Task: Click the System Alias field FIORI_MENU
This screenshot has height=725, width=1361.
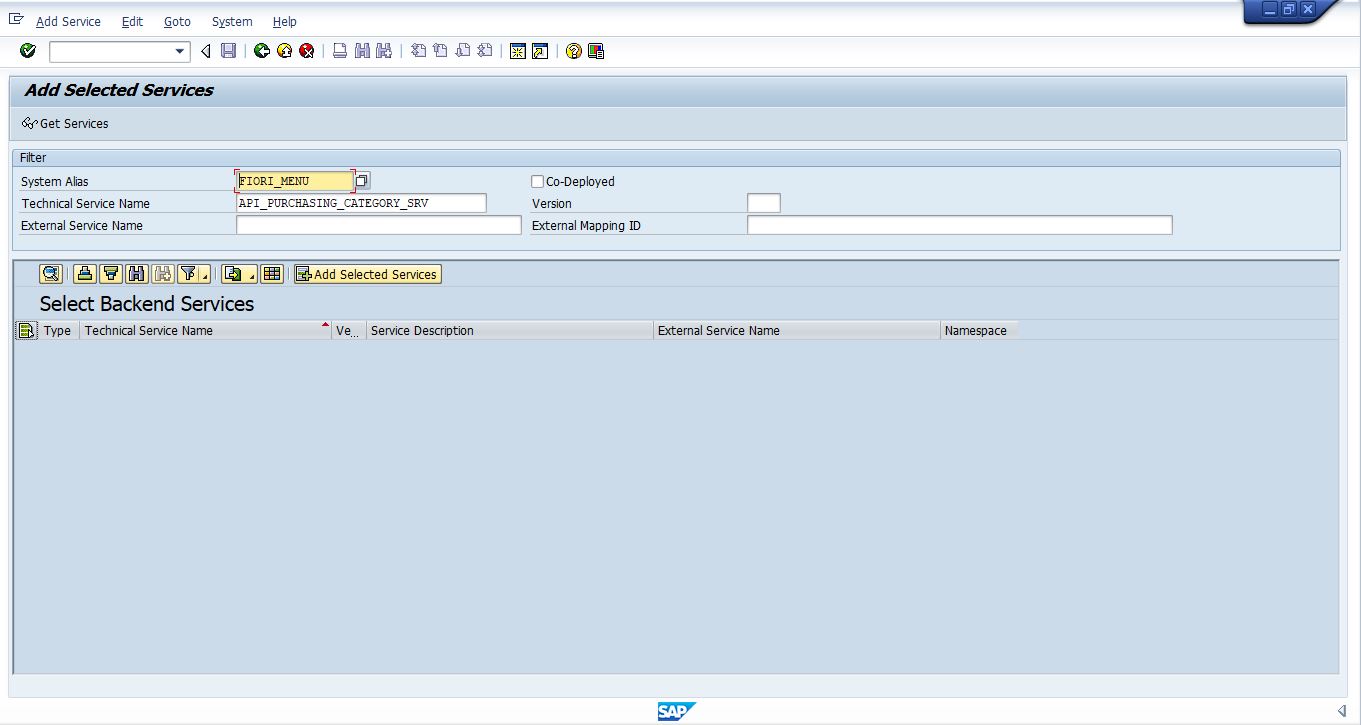Action: pos(295,181)
